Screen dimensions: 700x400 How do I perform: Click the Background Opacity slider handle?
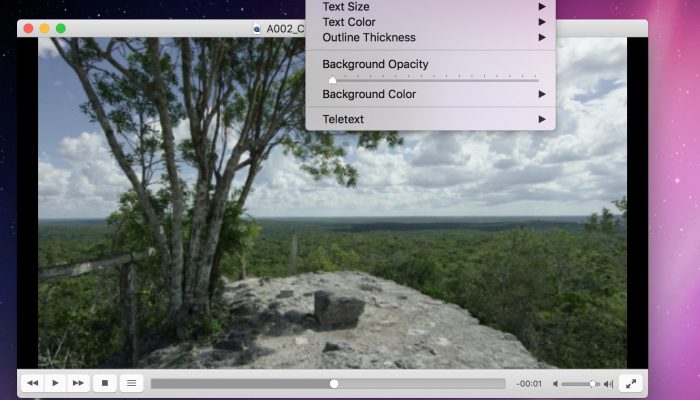[x=332, y=80]
